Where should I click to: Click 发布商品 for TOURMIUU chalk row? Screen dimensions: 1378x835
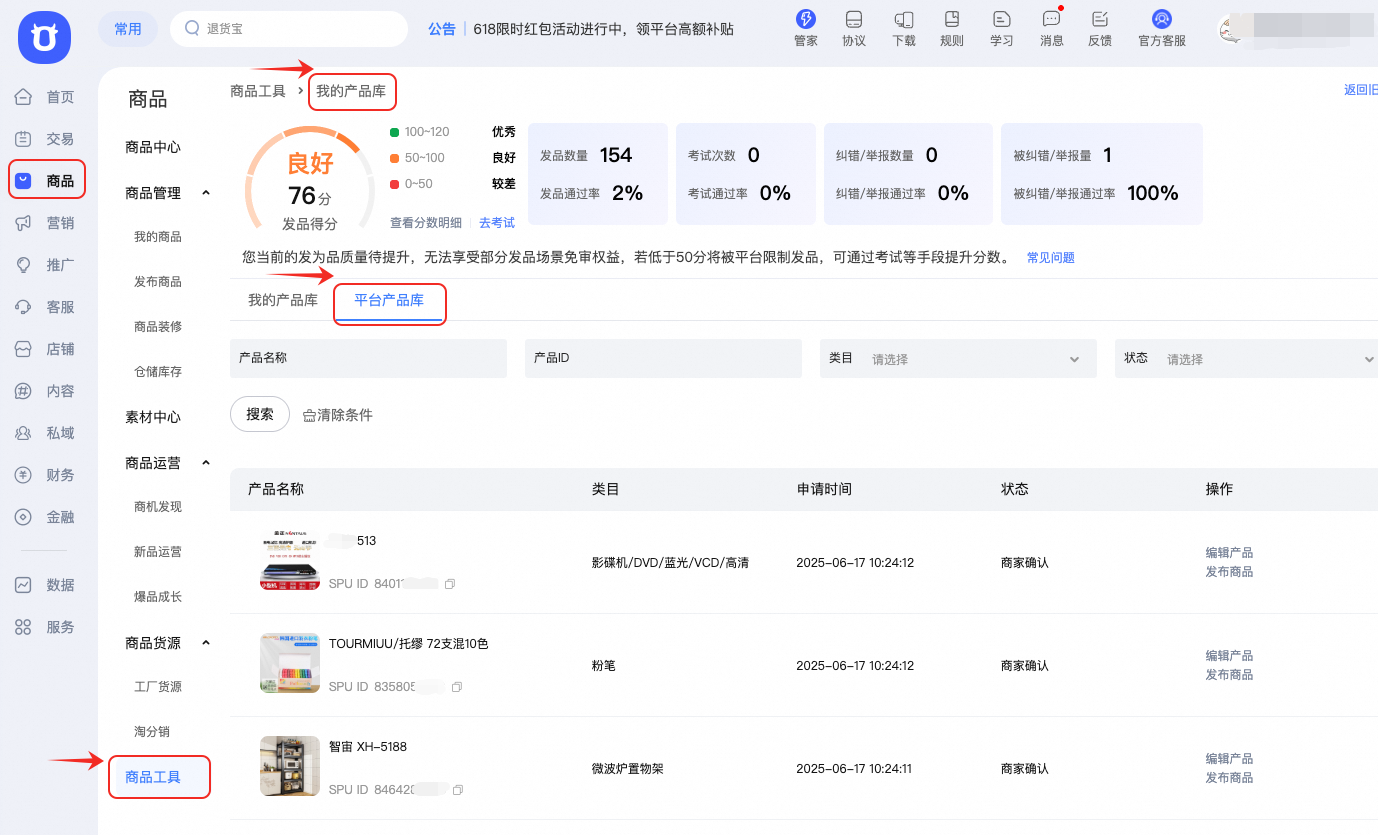pyautogui.click(x=1229, y=675)
